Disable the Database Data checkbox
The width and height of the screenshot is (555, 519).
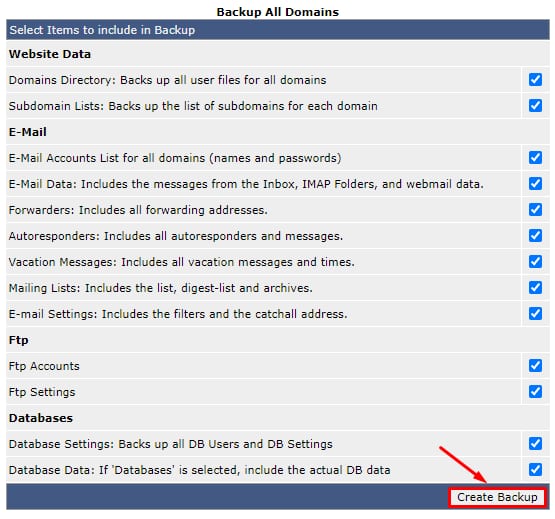(535, 470)
